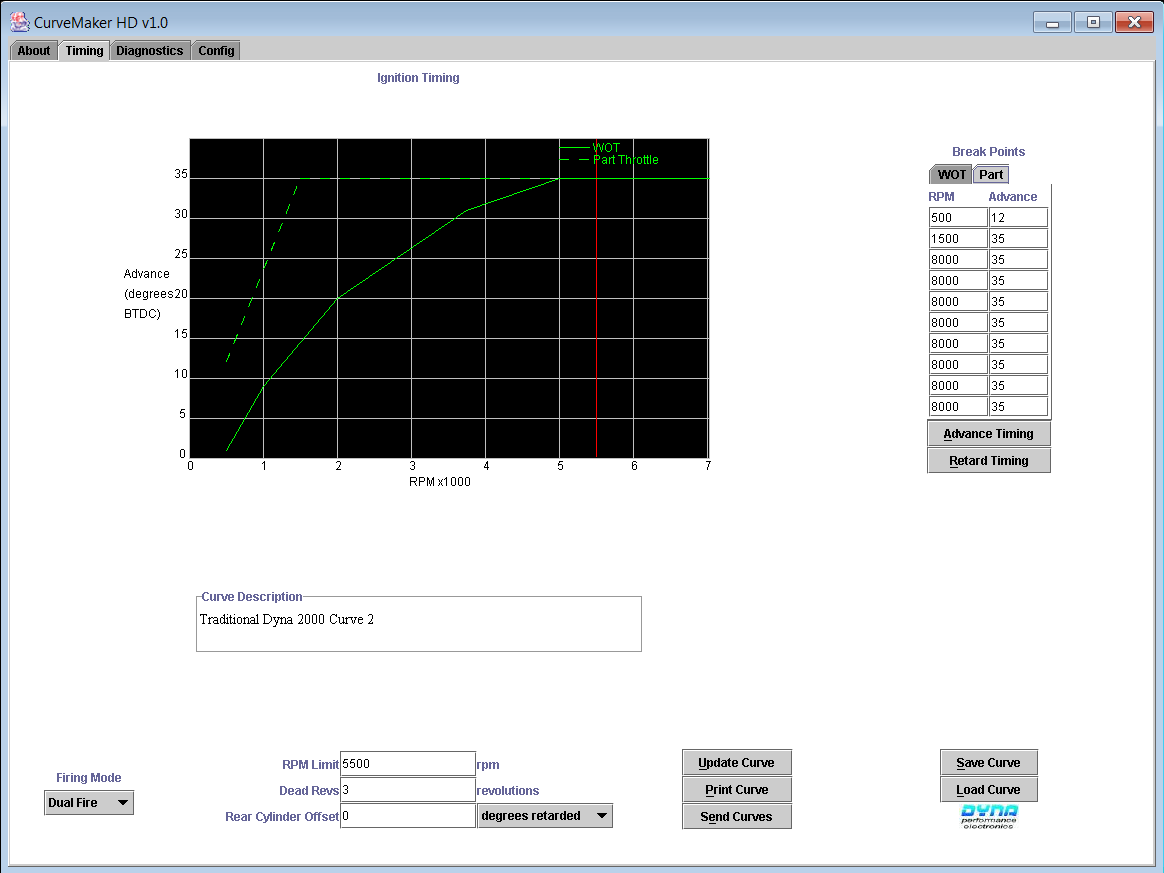Open the degrees retarded dropdown
This screenshot has height=873, width=1164.
(545, 816)
